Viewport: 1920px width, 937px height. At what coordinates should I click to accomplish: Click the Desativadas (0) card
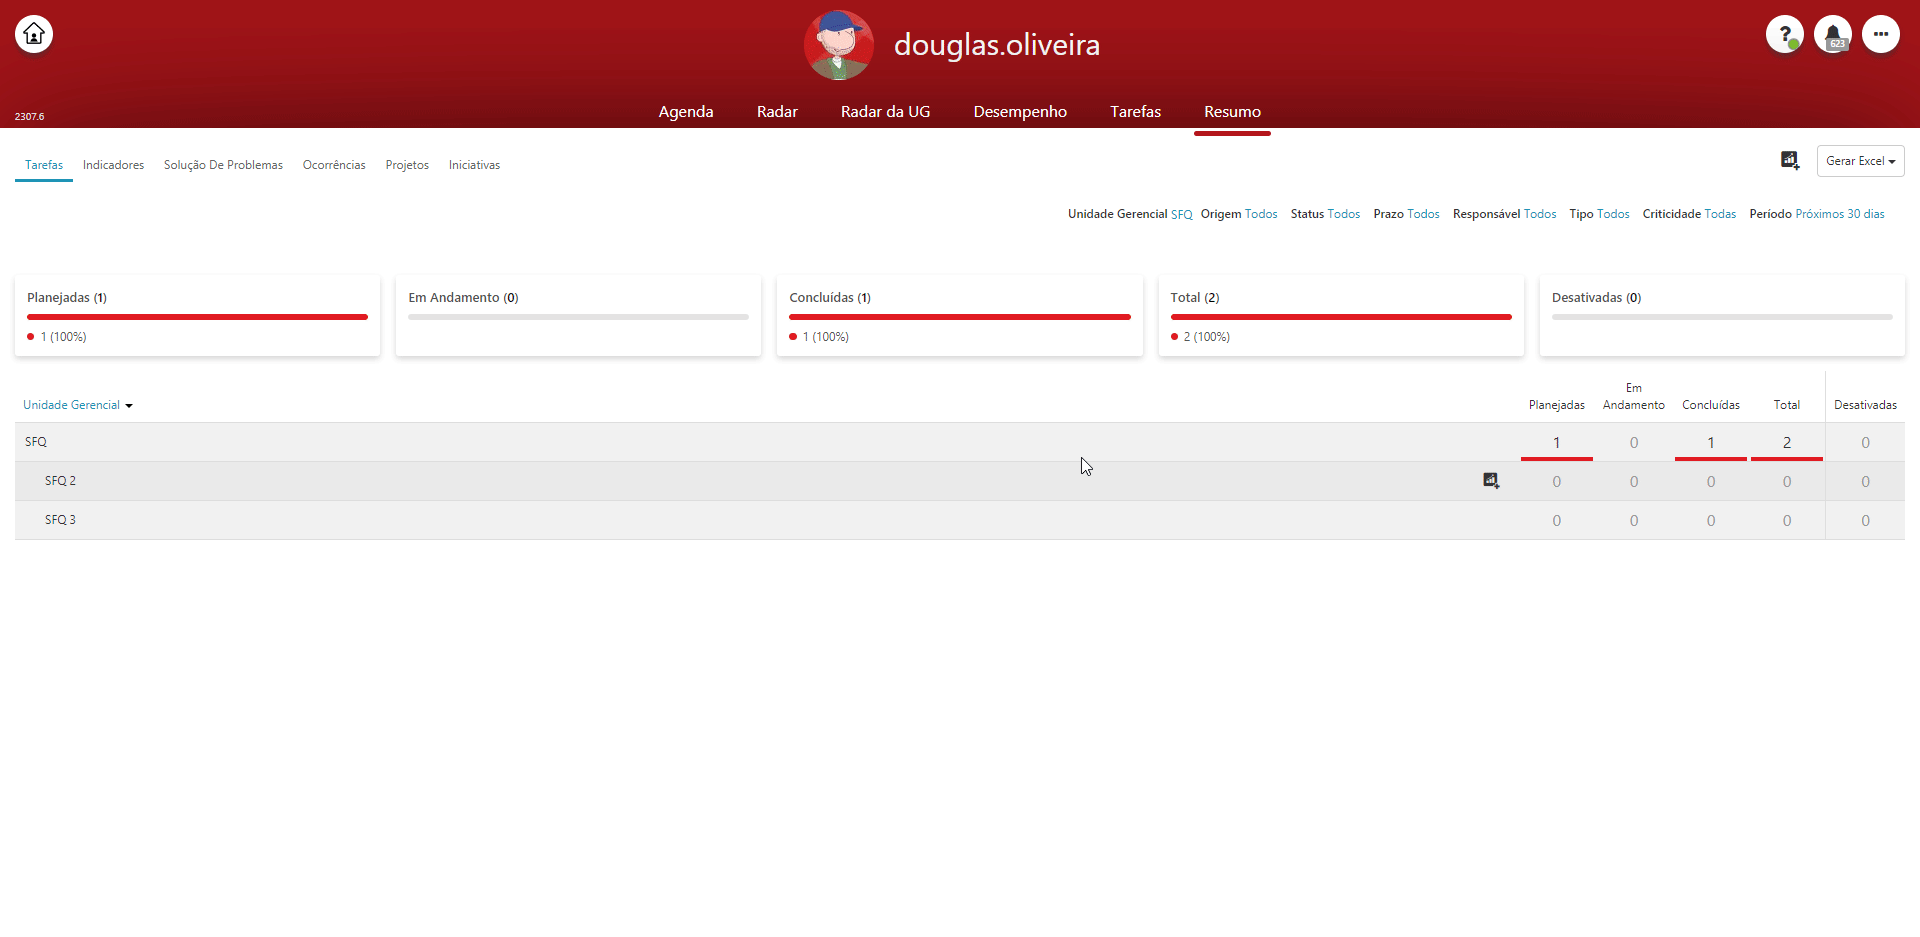(x=1722, y=316)
